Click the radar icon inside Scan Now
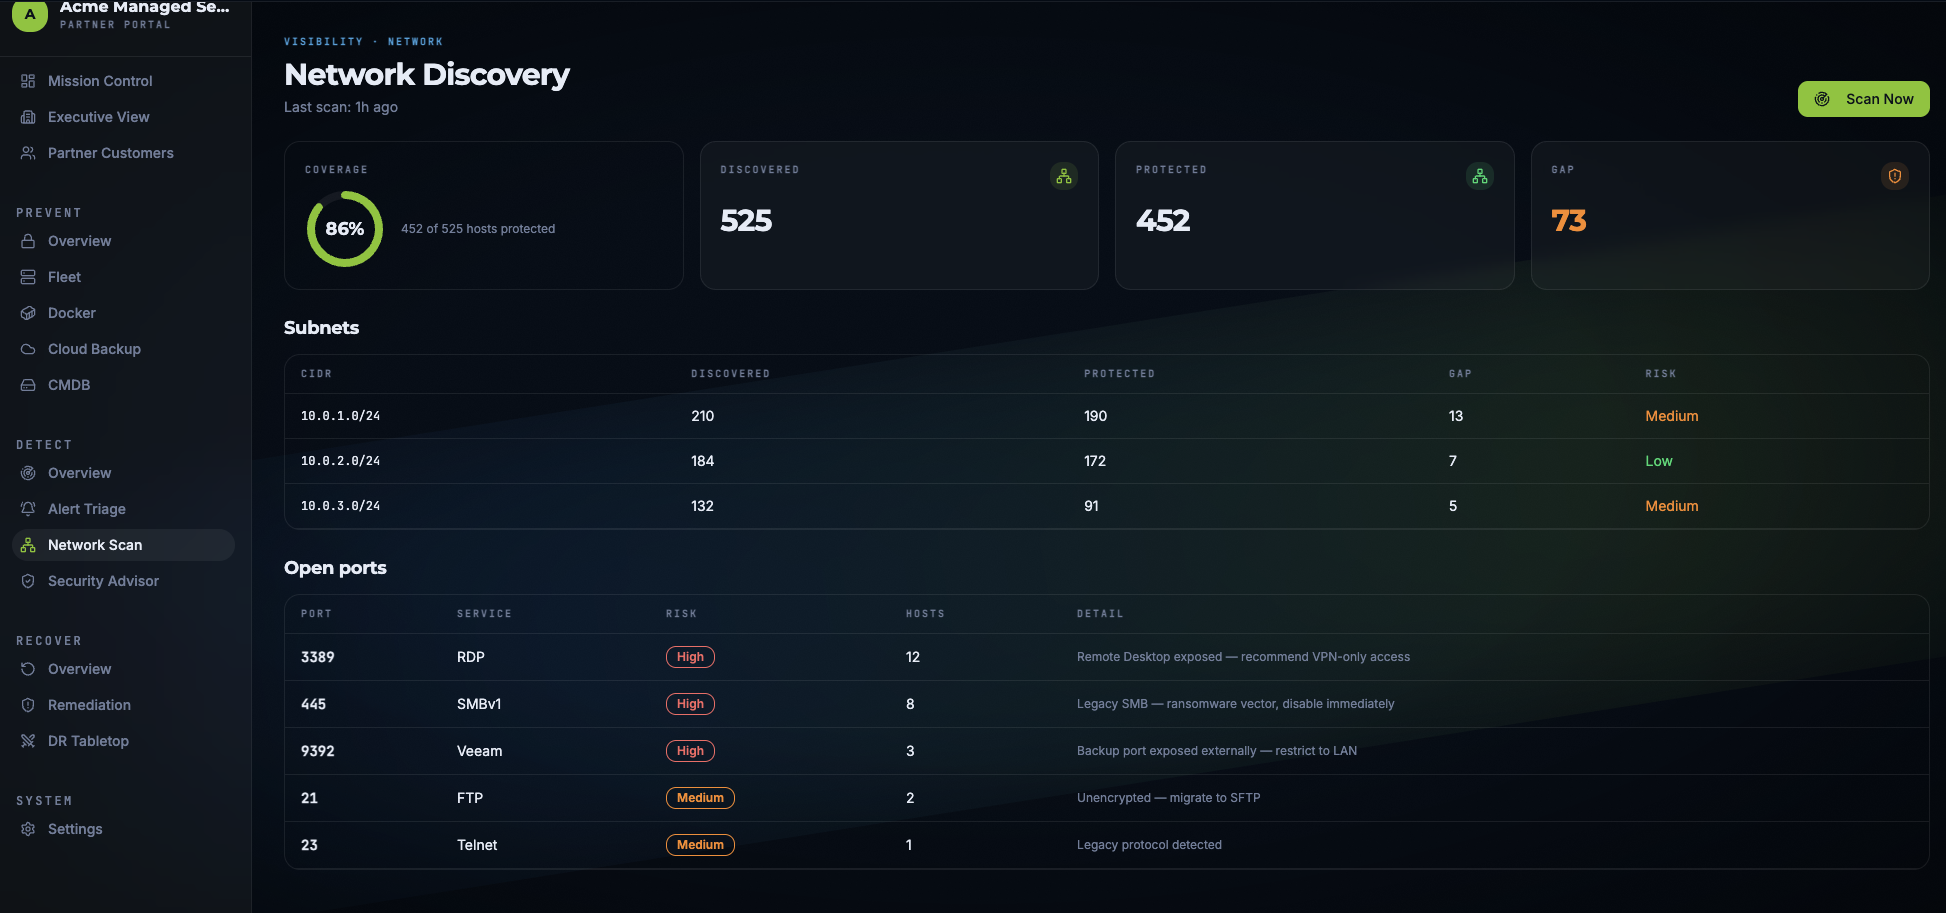The image size is (1946, 913). point(1823,99)
